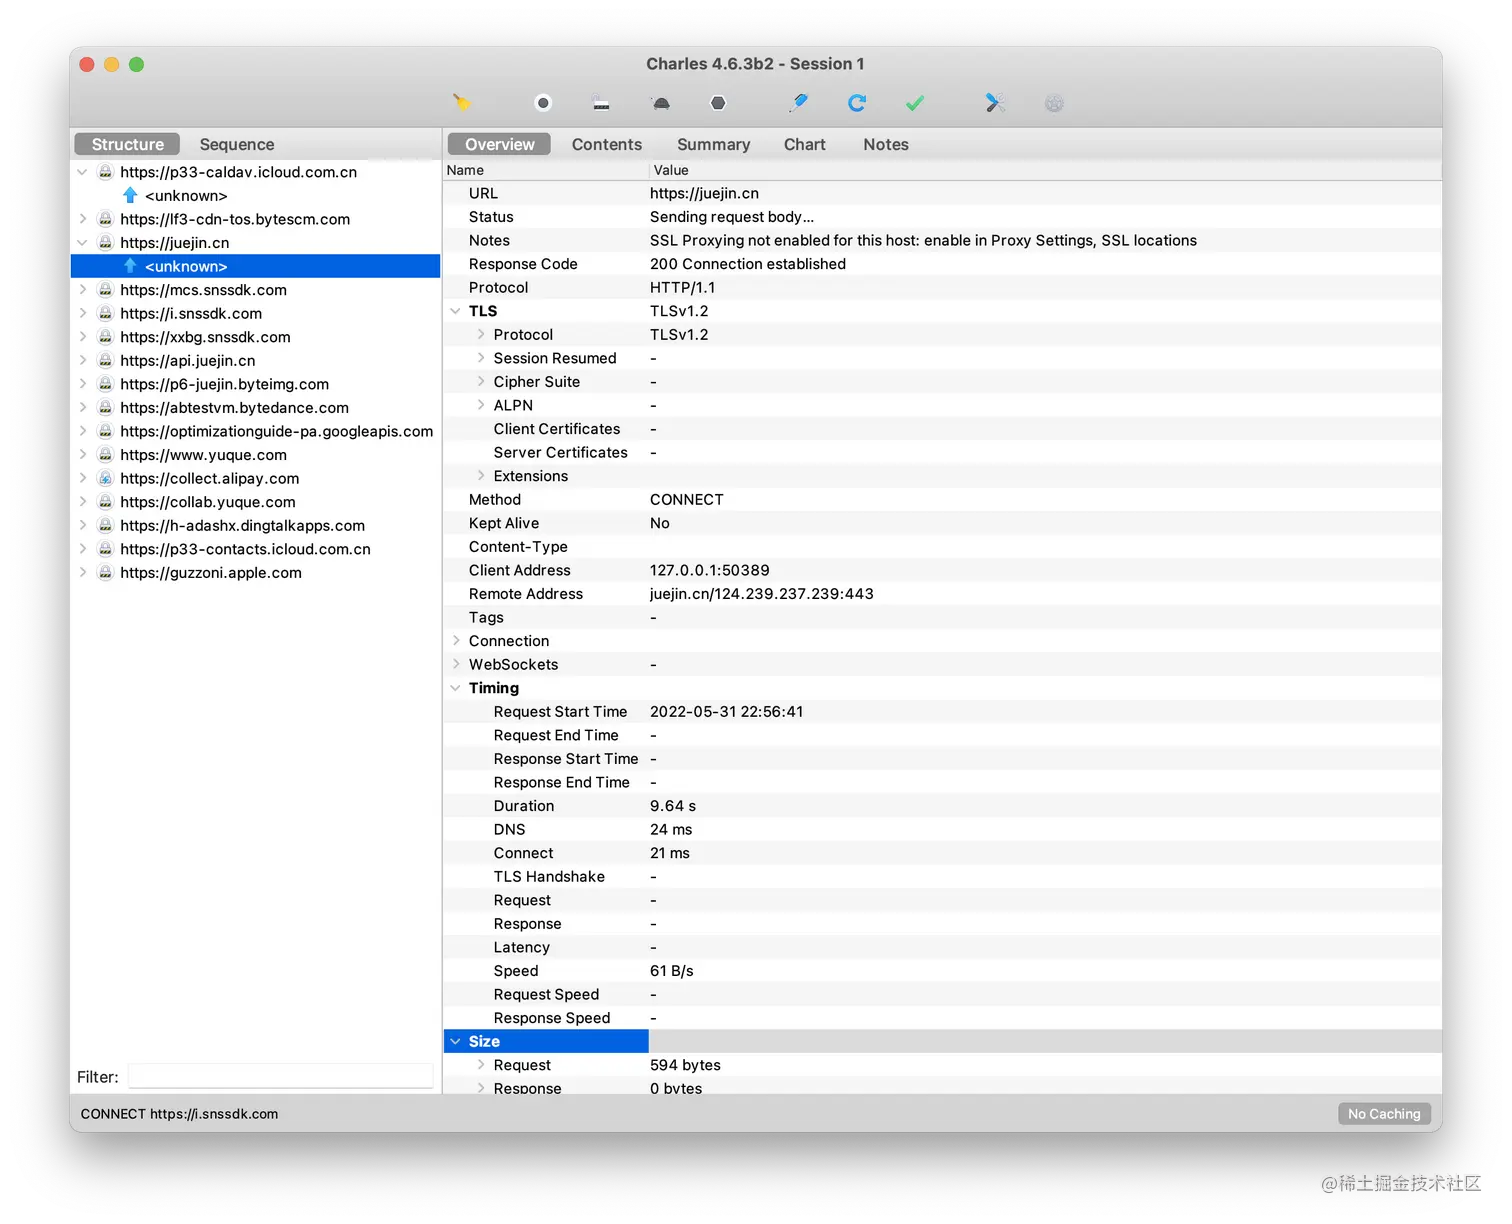Click the validate checkmark icon
1512x1224 pixels.
coord(915,103)
